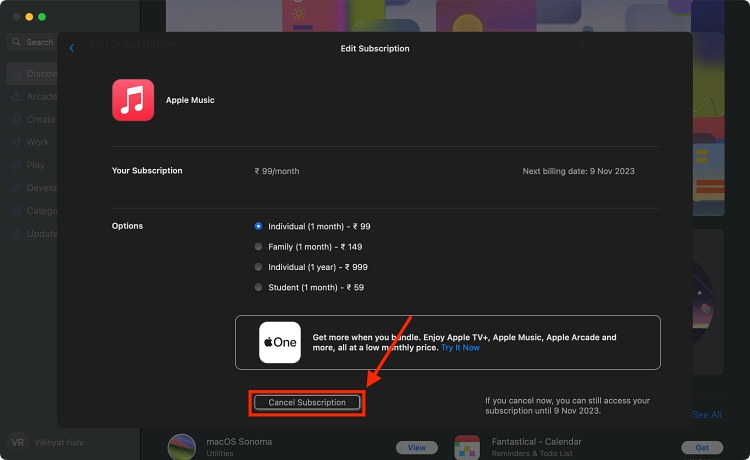Viewport: 750px width, 460px height.
Task: Click the macOS Sonoma app icon
Action: click(x=182, y=447)
